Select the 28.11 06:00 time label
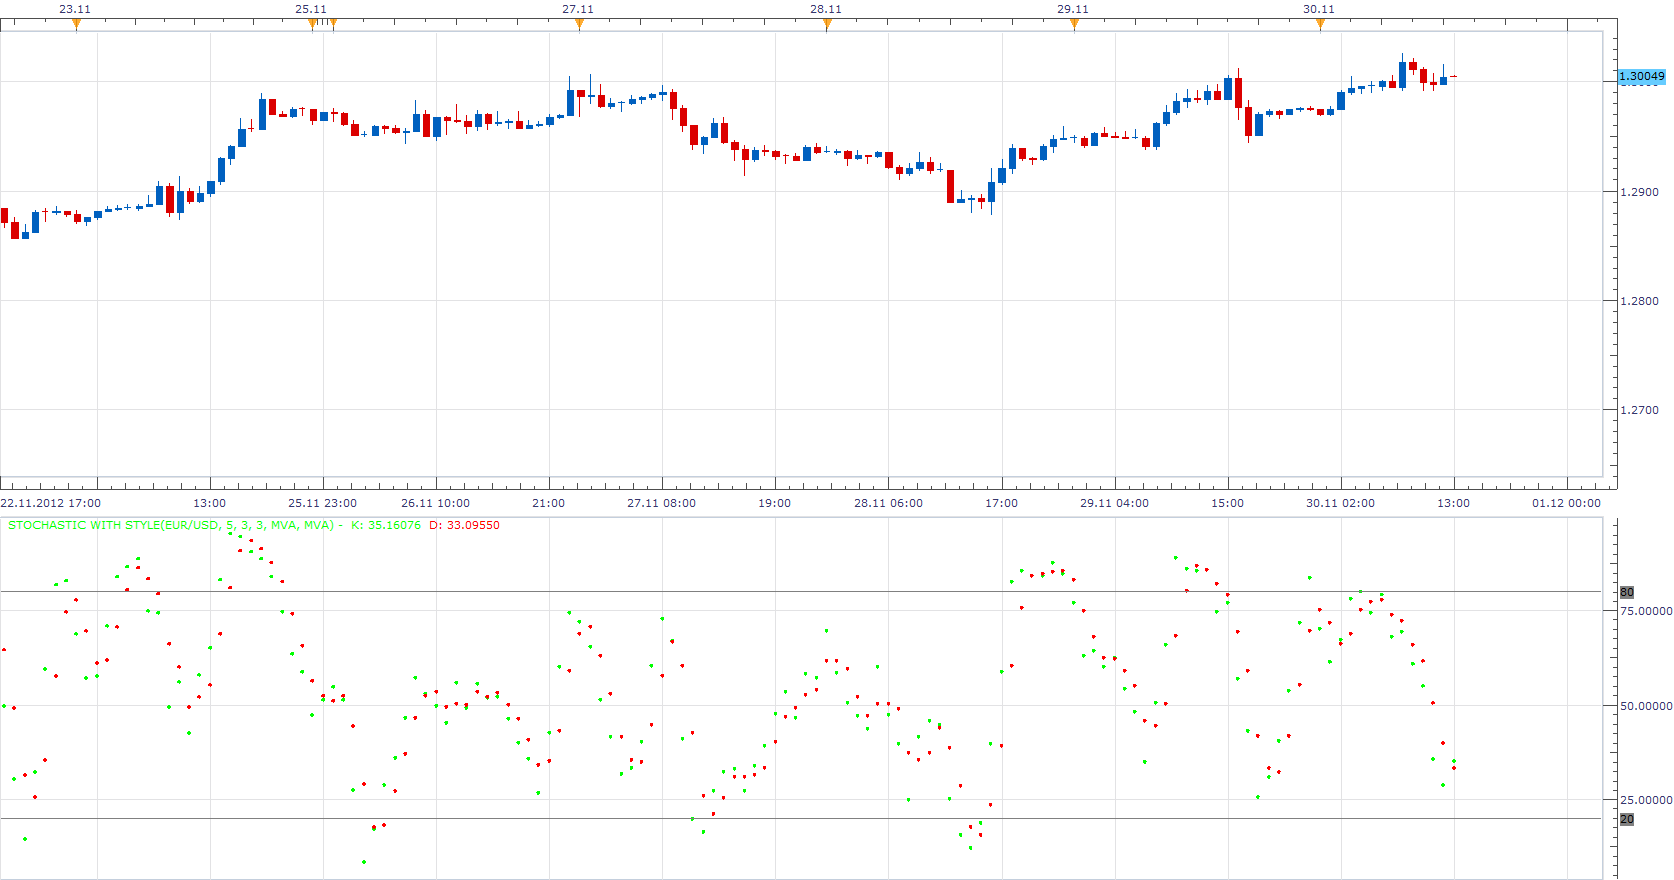 point(888,503)
